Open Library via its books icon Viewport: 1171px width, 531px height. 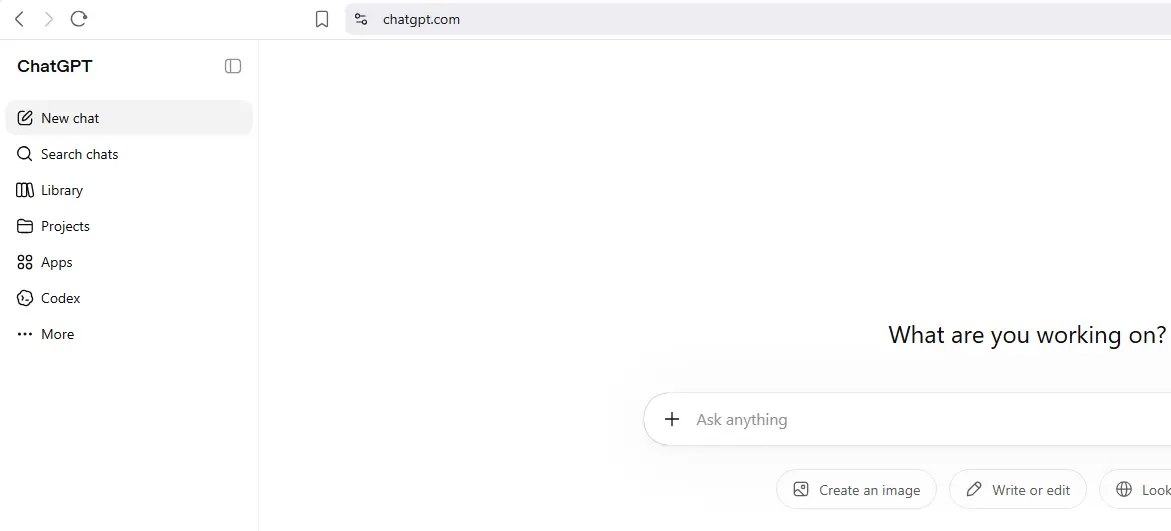[25, 190]
